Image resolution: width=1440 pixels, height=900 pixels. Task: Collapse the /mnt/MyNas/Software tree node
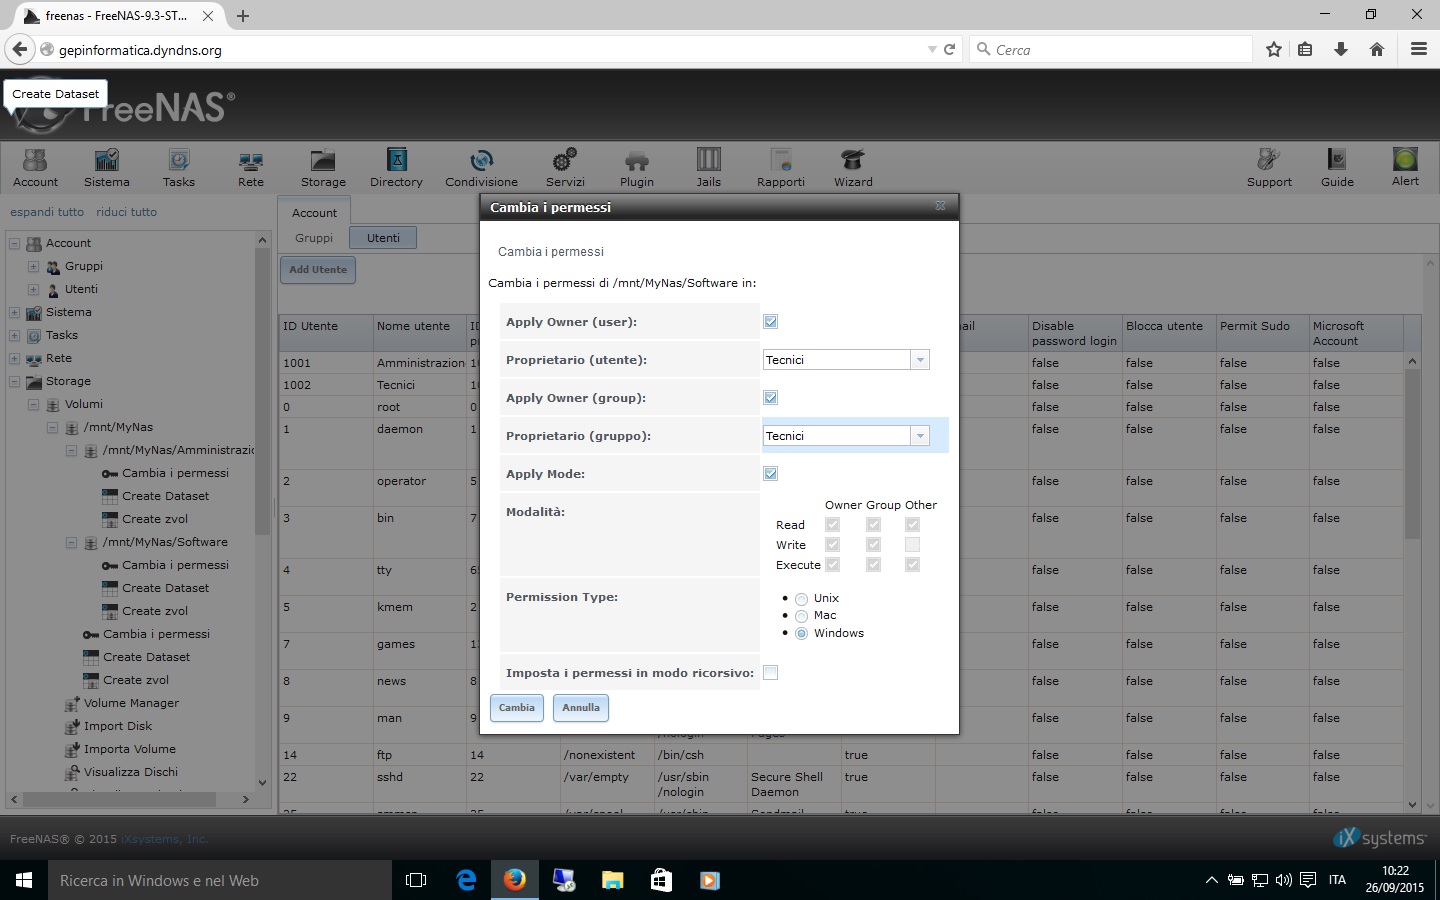(71, 542)
